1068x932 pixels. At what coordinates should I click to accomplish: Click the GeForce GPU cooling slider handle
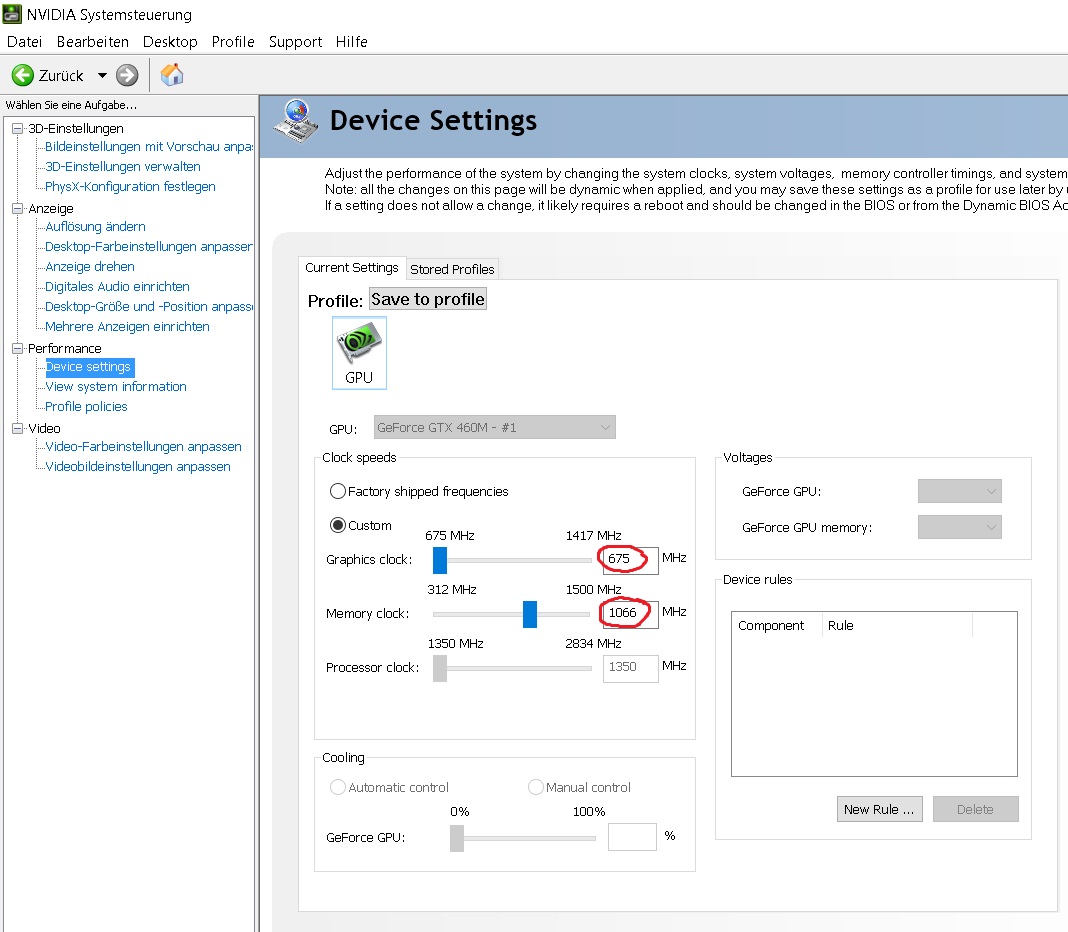point(457,838)
